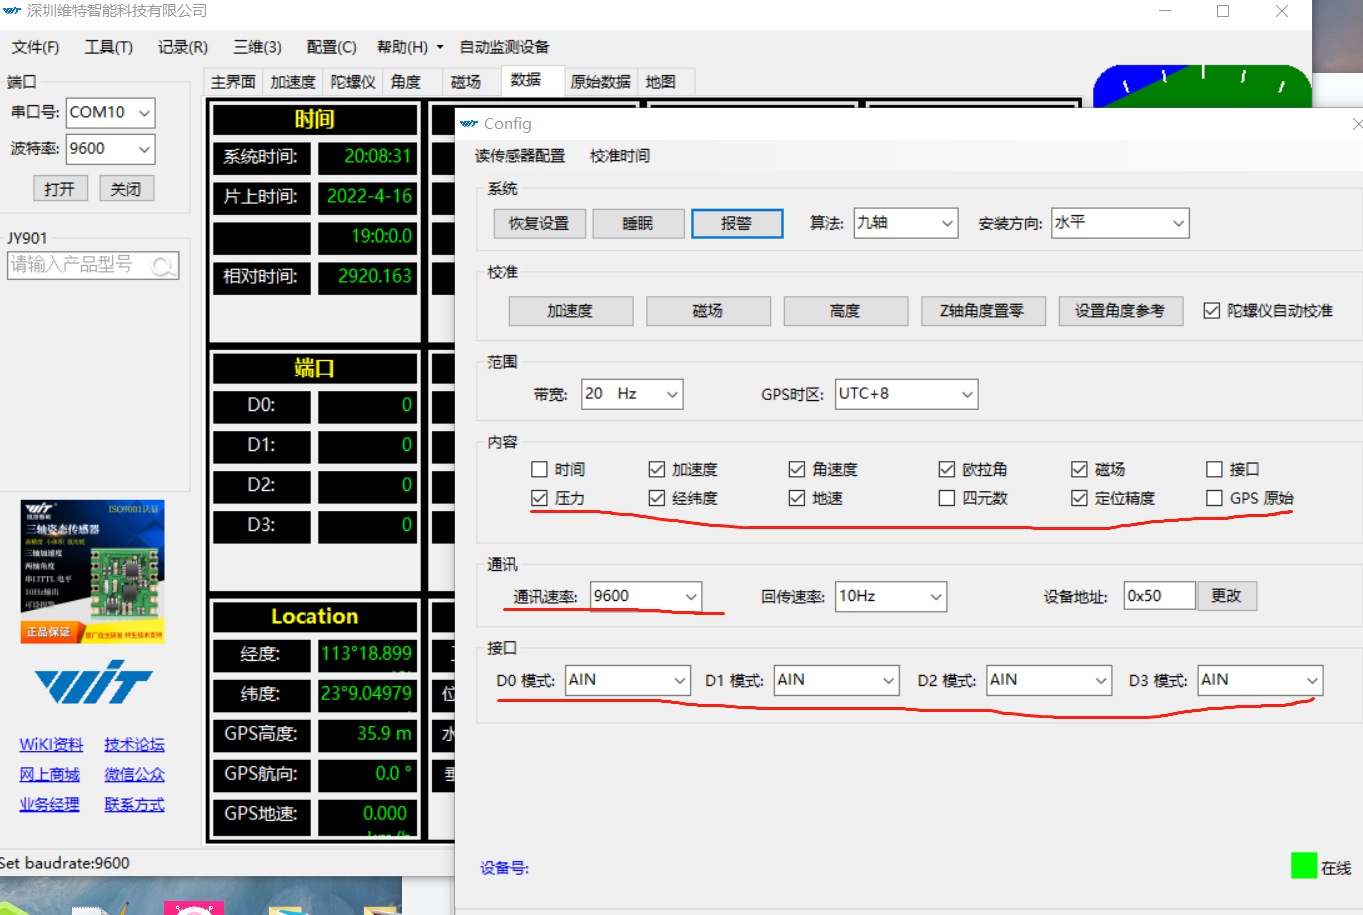
Task: Click the sensor product thumbnail image
Action: 91,570
